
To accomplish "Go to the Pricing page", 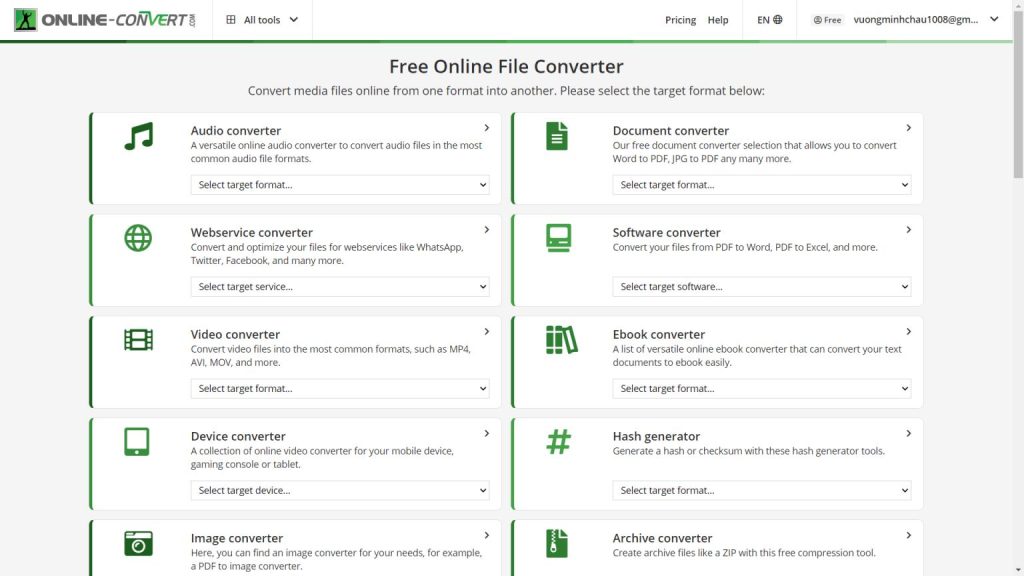I will 680,20.
